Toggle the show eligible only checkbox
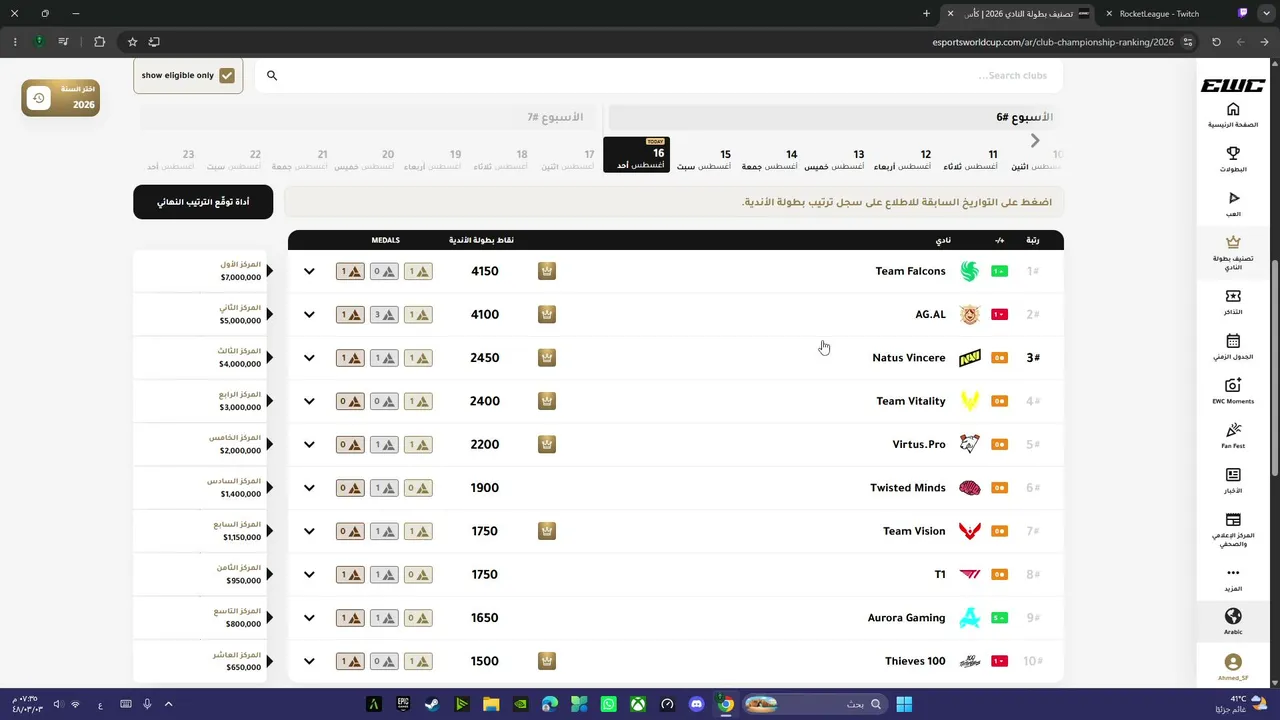 tap(227, 75)
